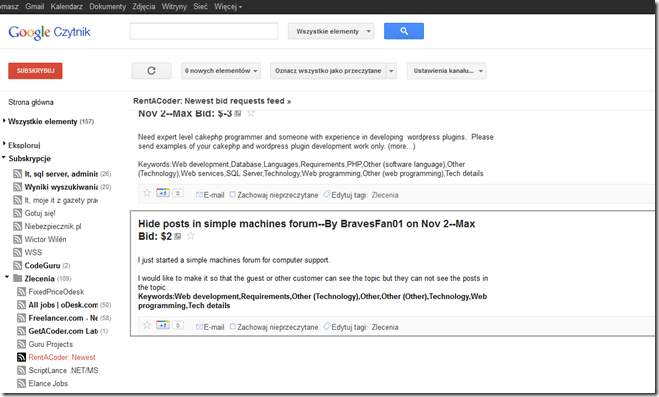The width and height of the screenshot is (659, 397).
Task: Click the E-mail envelope icon on the last entry
Action: (199, 327)
